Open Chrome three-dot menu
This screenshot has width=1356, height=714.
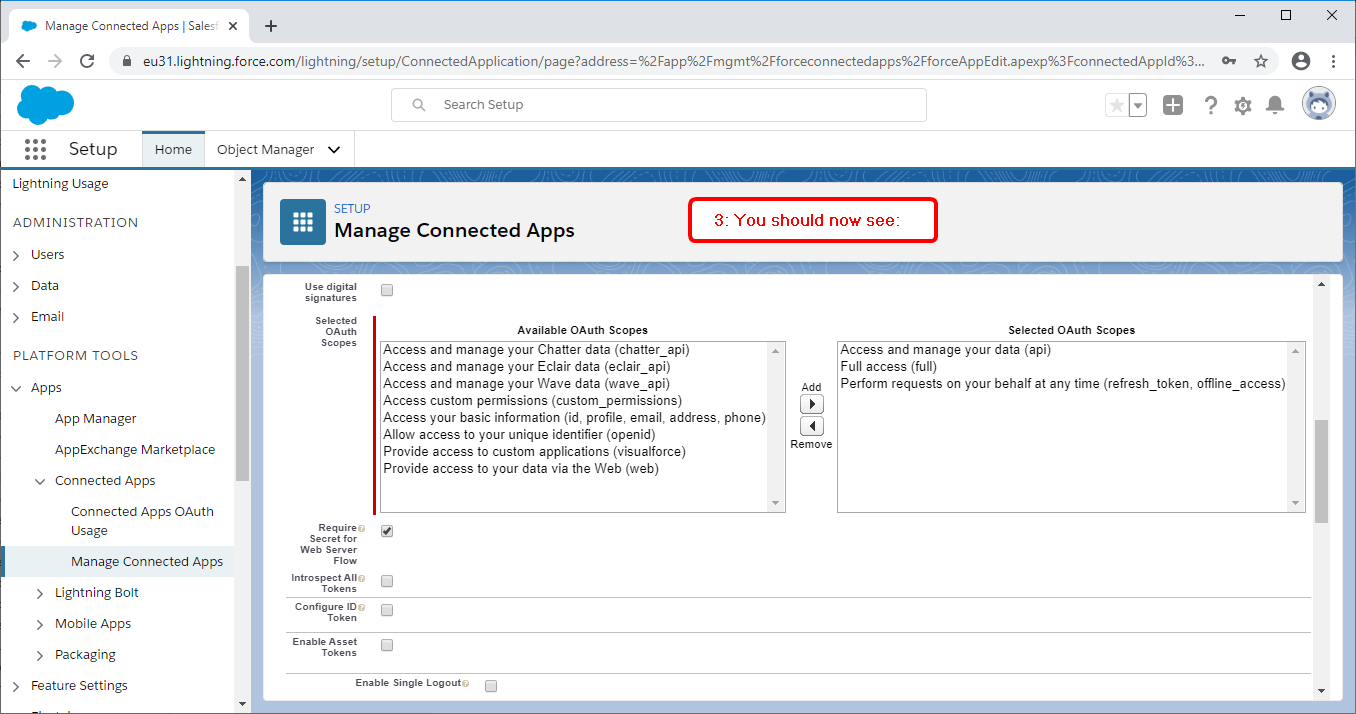click(x=1334, y=61)
